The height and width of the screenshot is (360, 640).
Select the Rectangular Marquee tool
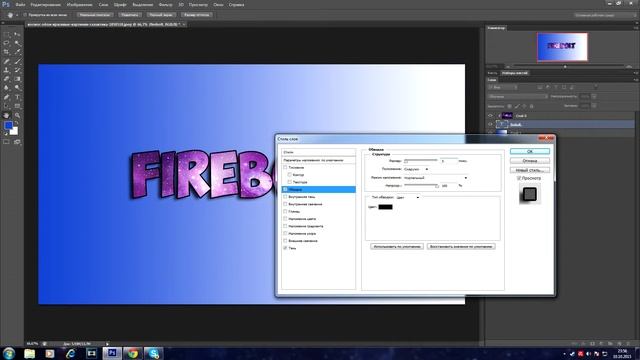point(6,34)
